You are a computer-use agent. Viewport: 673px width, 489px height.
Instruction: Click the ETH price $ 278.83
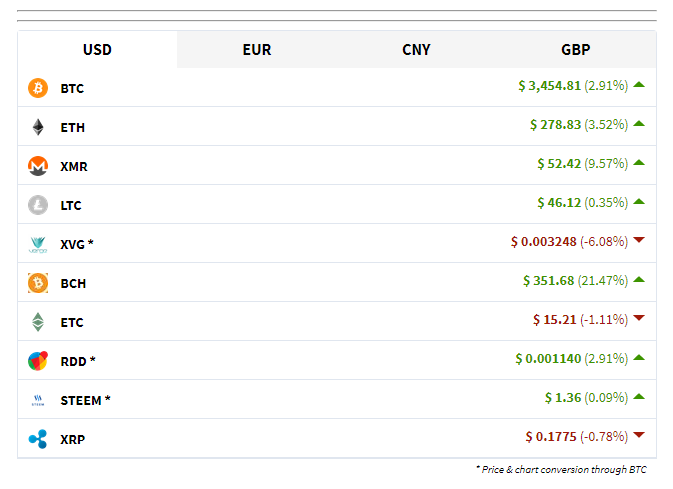coord(555,125)
